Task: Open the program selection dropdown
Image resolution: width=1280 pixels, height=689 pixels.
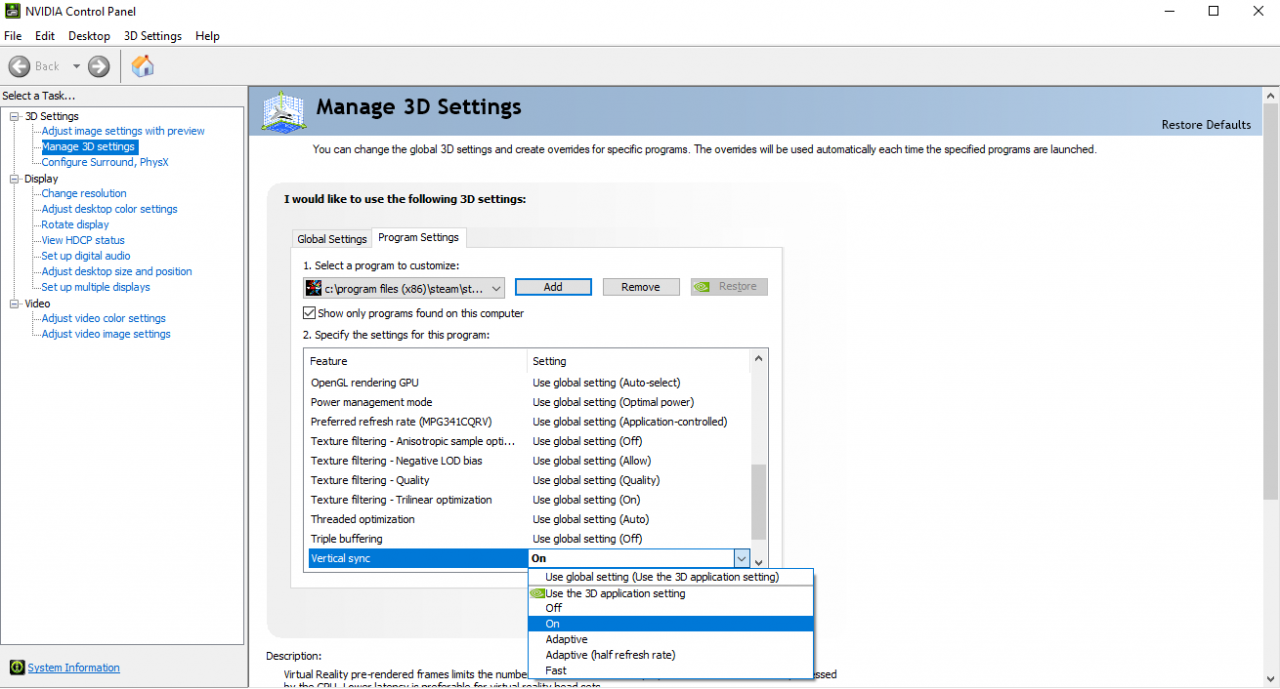Action: tap(497, 288)
